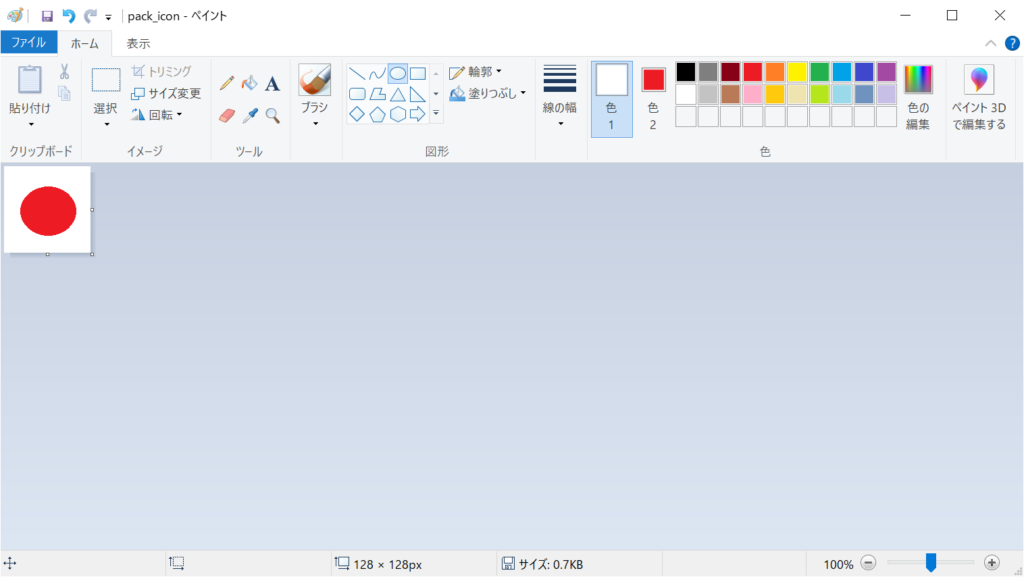
Task: Open the Help question mark icon
Action: coord(1012,43)
